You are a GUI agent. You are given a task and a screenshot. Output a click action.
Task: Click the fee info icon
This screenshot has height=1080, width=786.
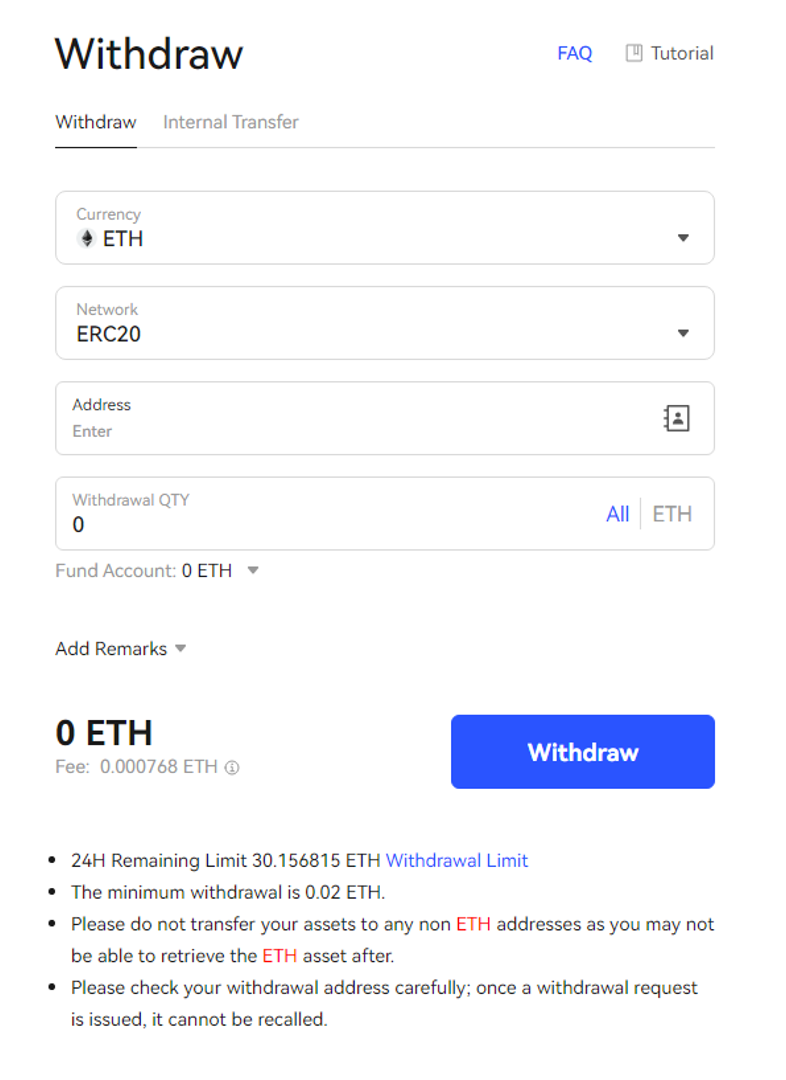[232, 768]
